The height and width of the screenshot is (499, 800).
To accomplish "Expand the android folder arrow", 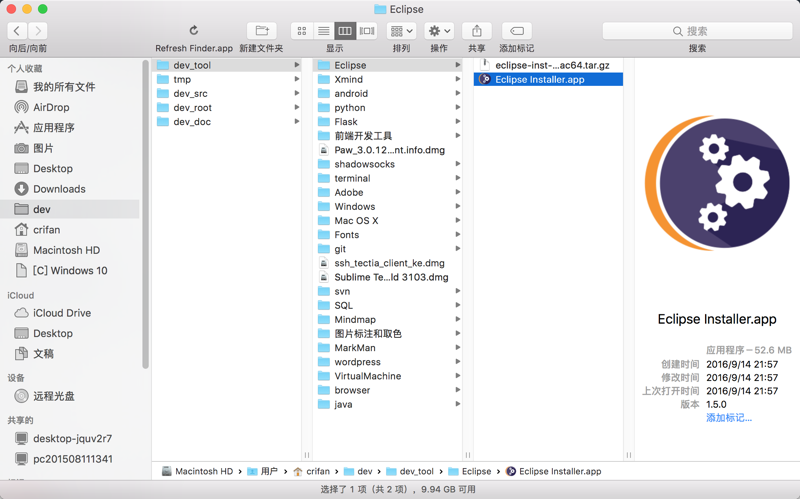I will 458,93.
